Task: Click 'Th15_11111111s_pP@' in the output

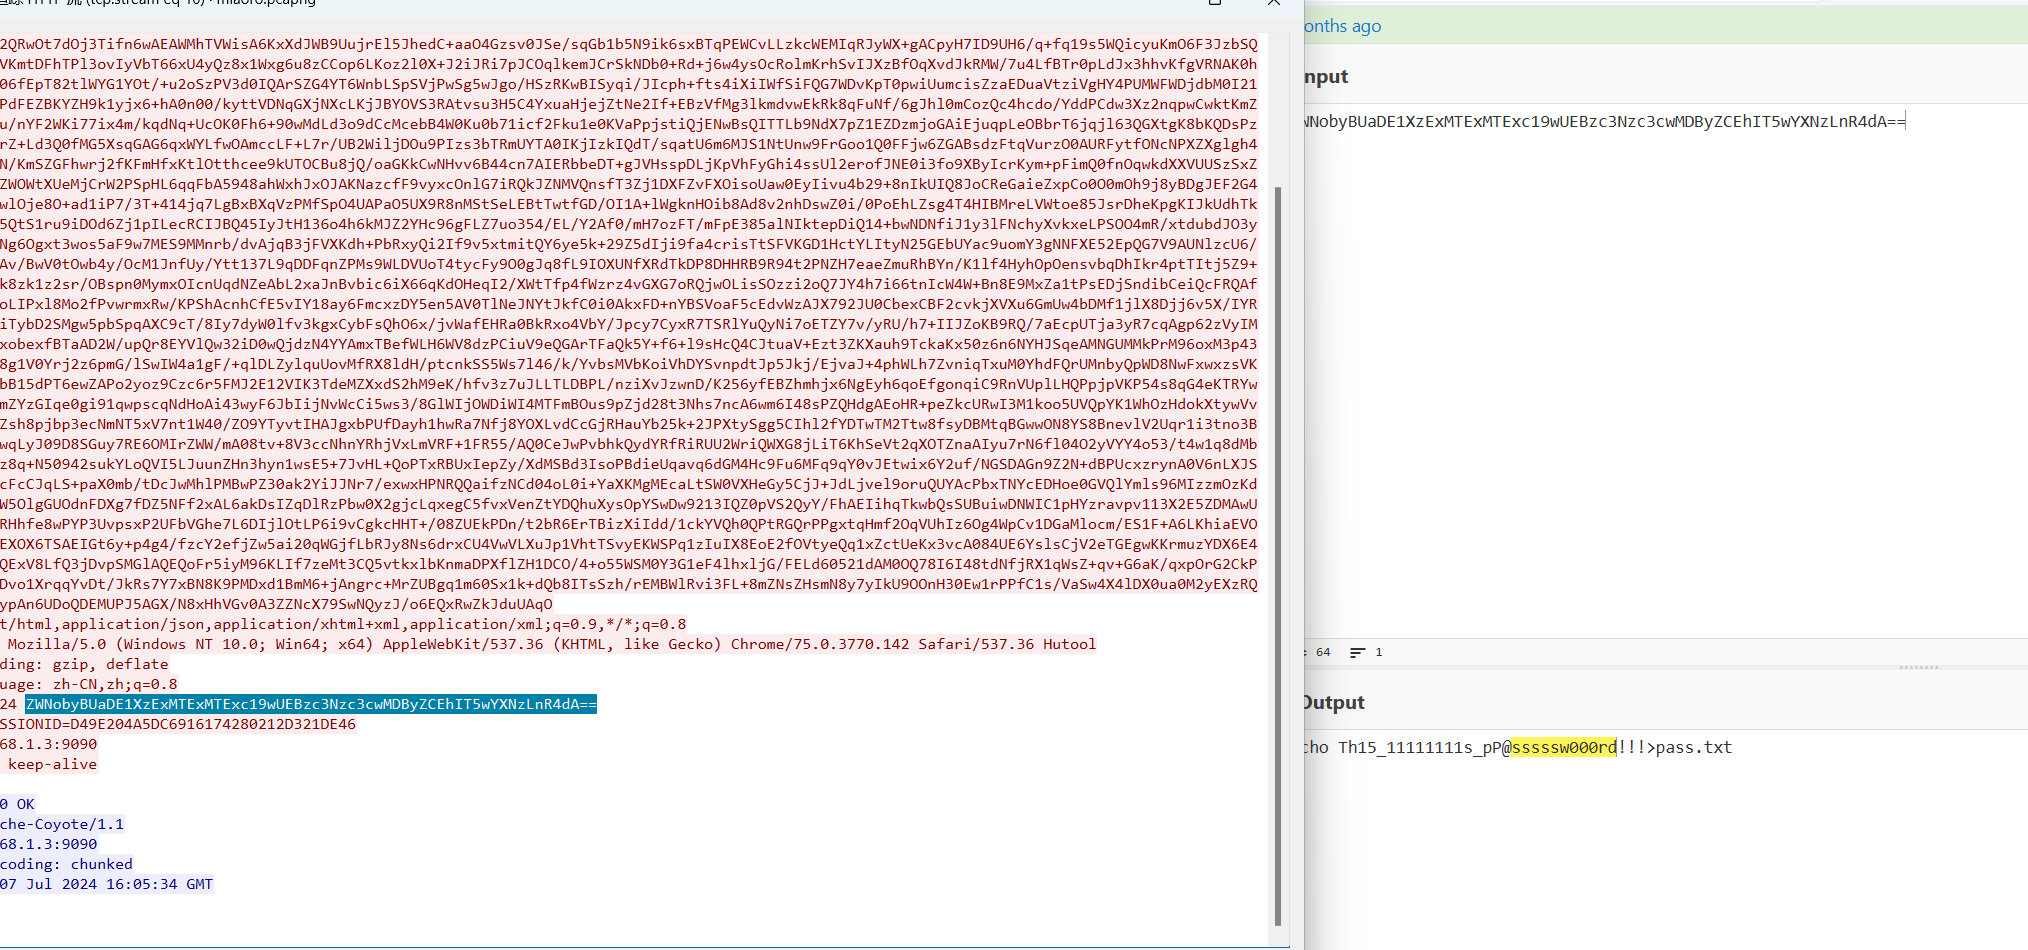Action: pyautogui.click(x=1424, y=747)
